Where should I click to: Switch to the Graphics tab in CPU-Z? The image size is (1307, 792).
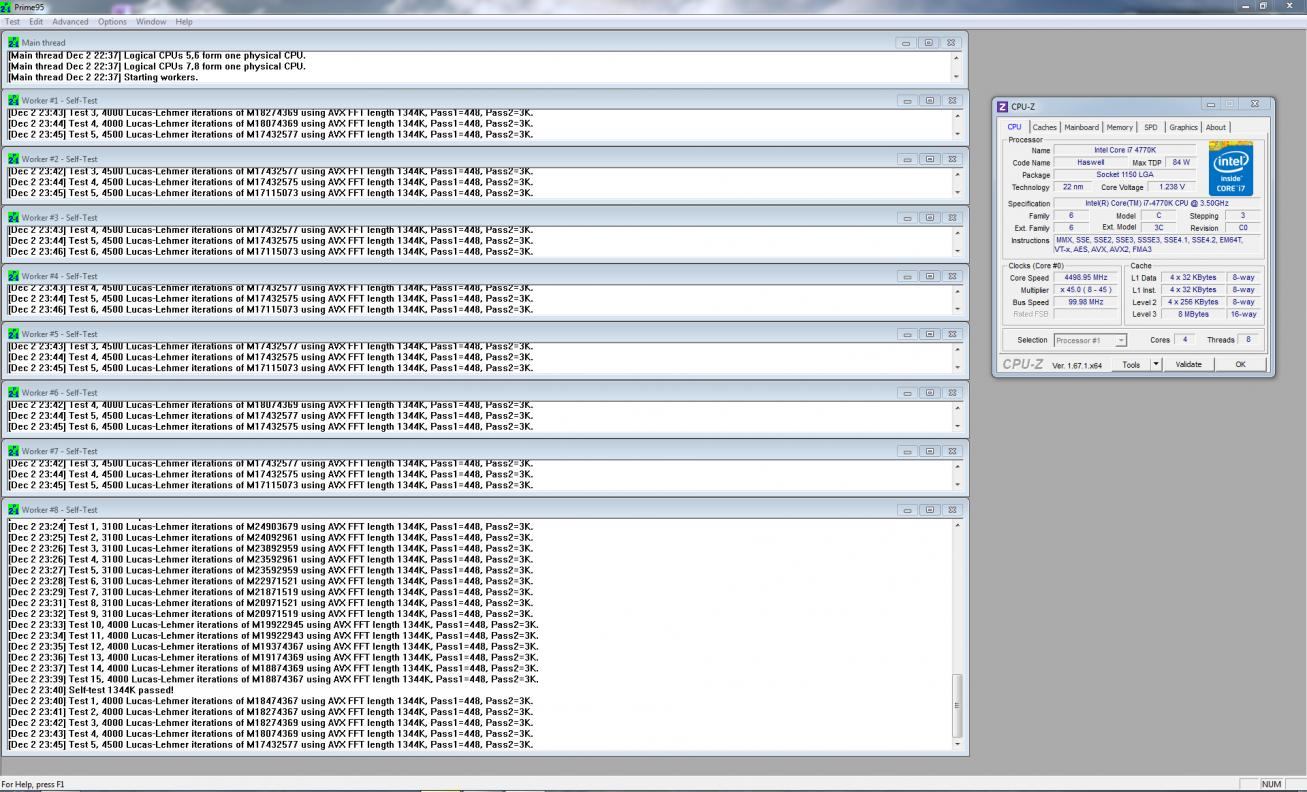pos(1183,127)
